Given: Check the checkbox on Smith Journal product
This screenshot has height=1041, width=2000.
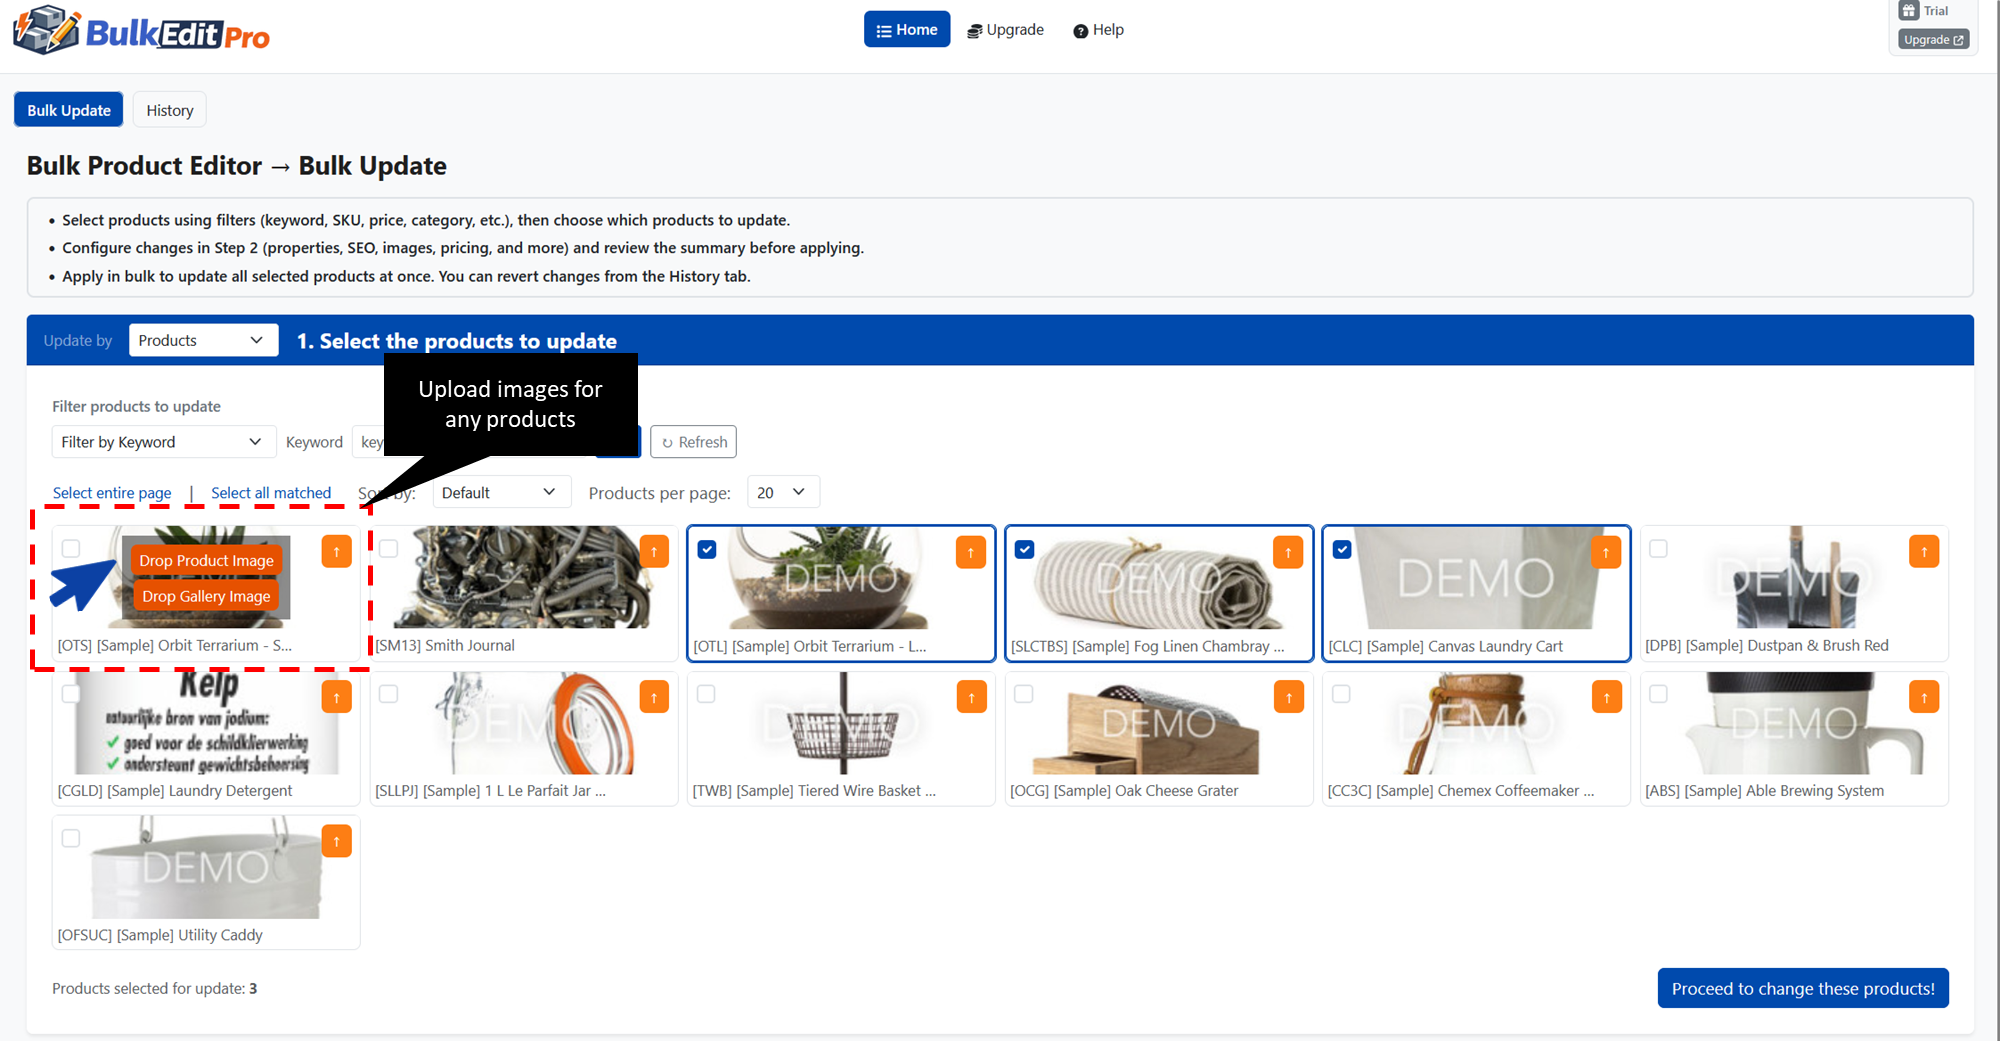Looking at the screenshot, I should 389,548.
